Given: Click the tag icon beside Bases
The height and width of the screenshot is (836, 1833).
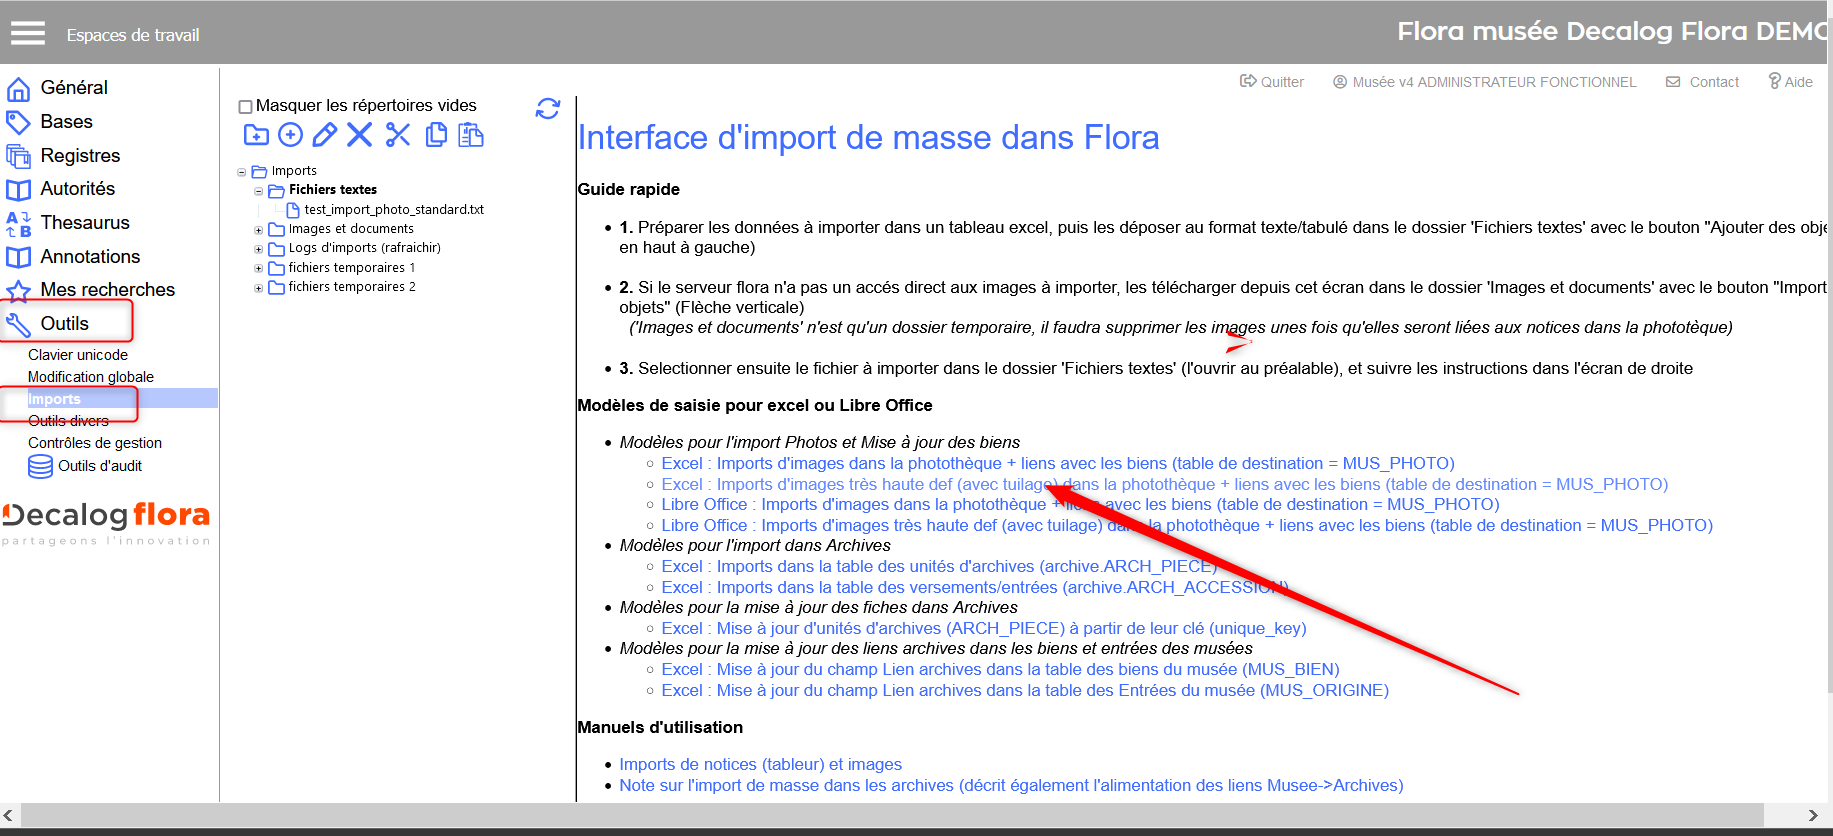Looking at the screenshot, I should (18, 123).
